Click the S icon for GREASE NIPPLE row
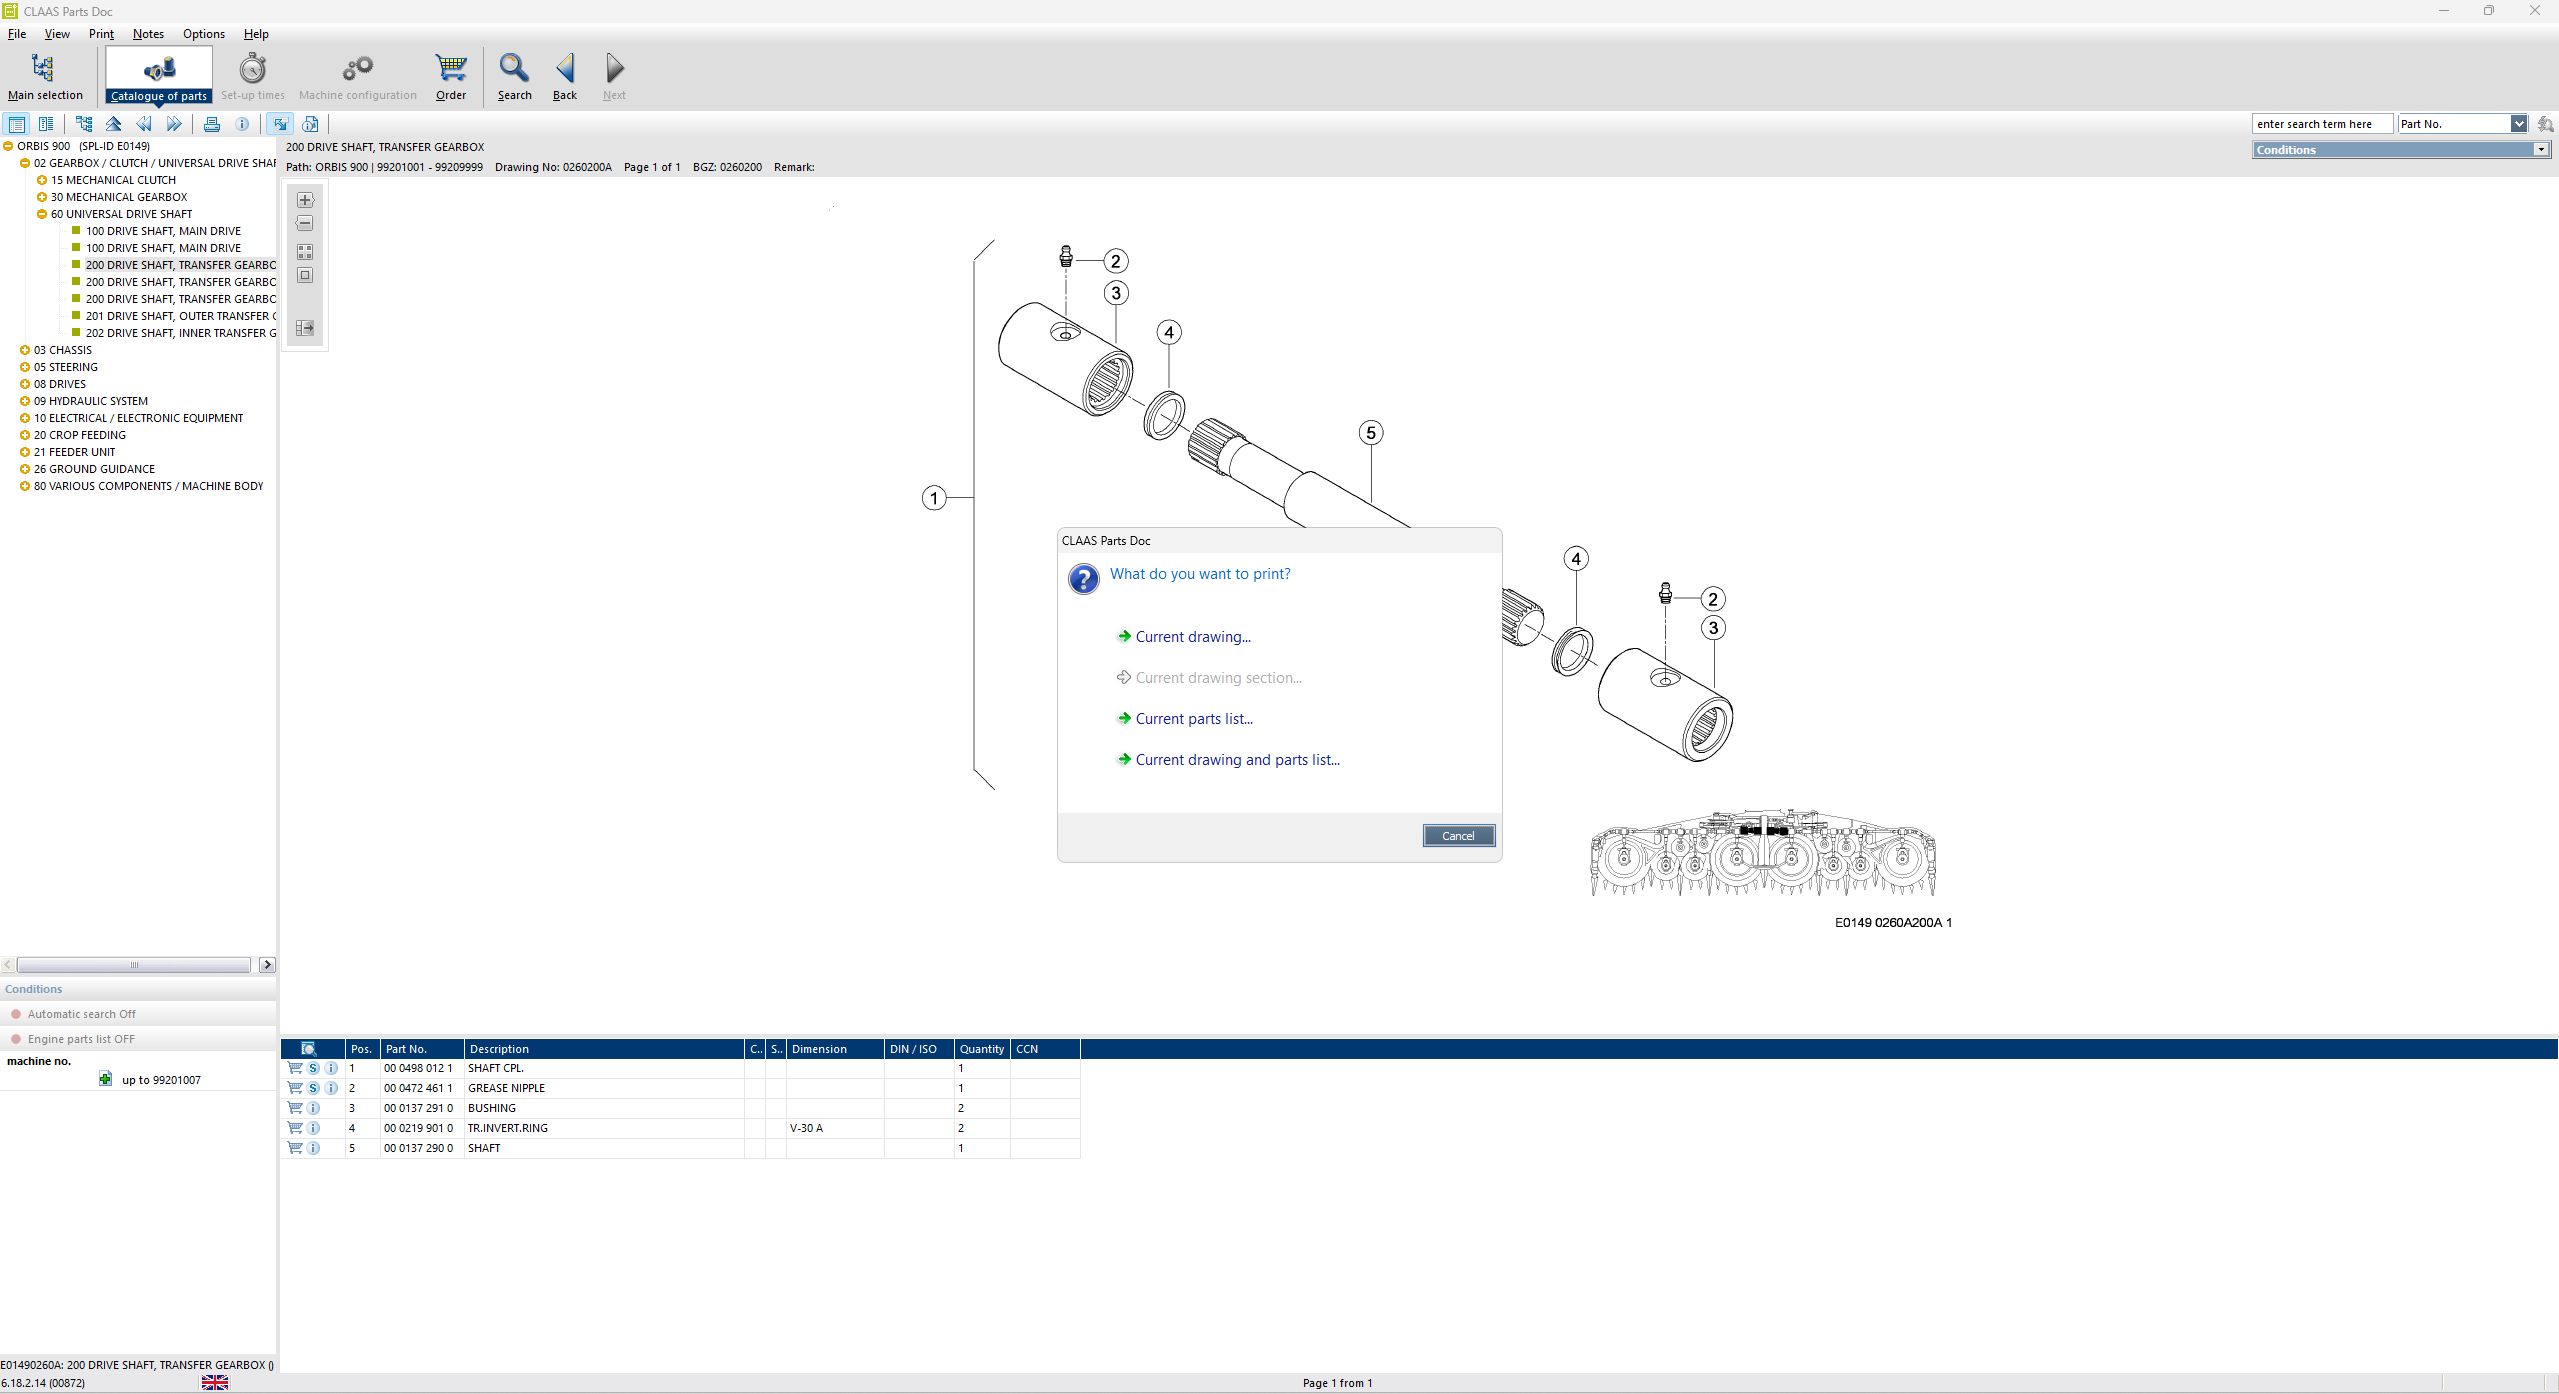The image size is (2559, 1394). [313, 1088]
